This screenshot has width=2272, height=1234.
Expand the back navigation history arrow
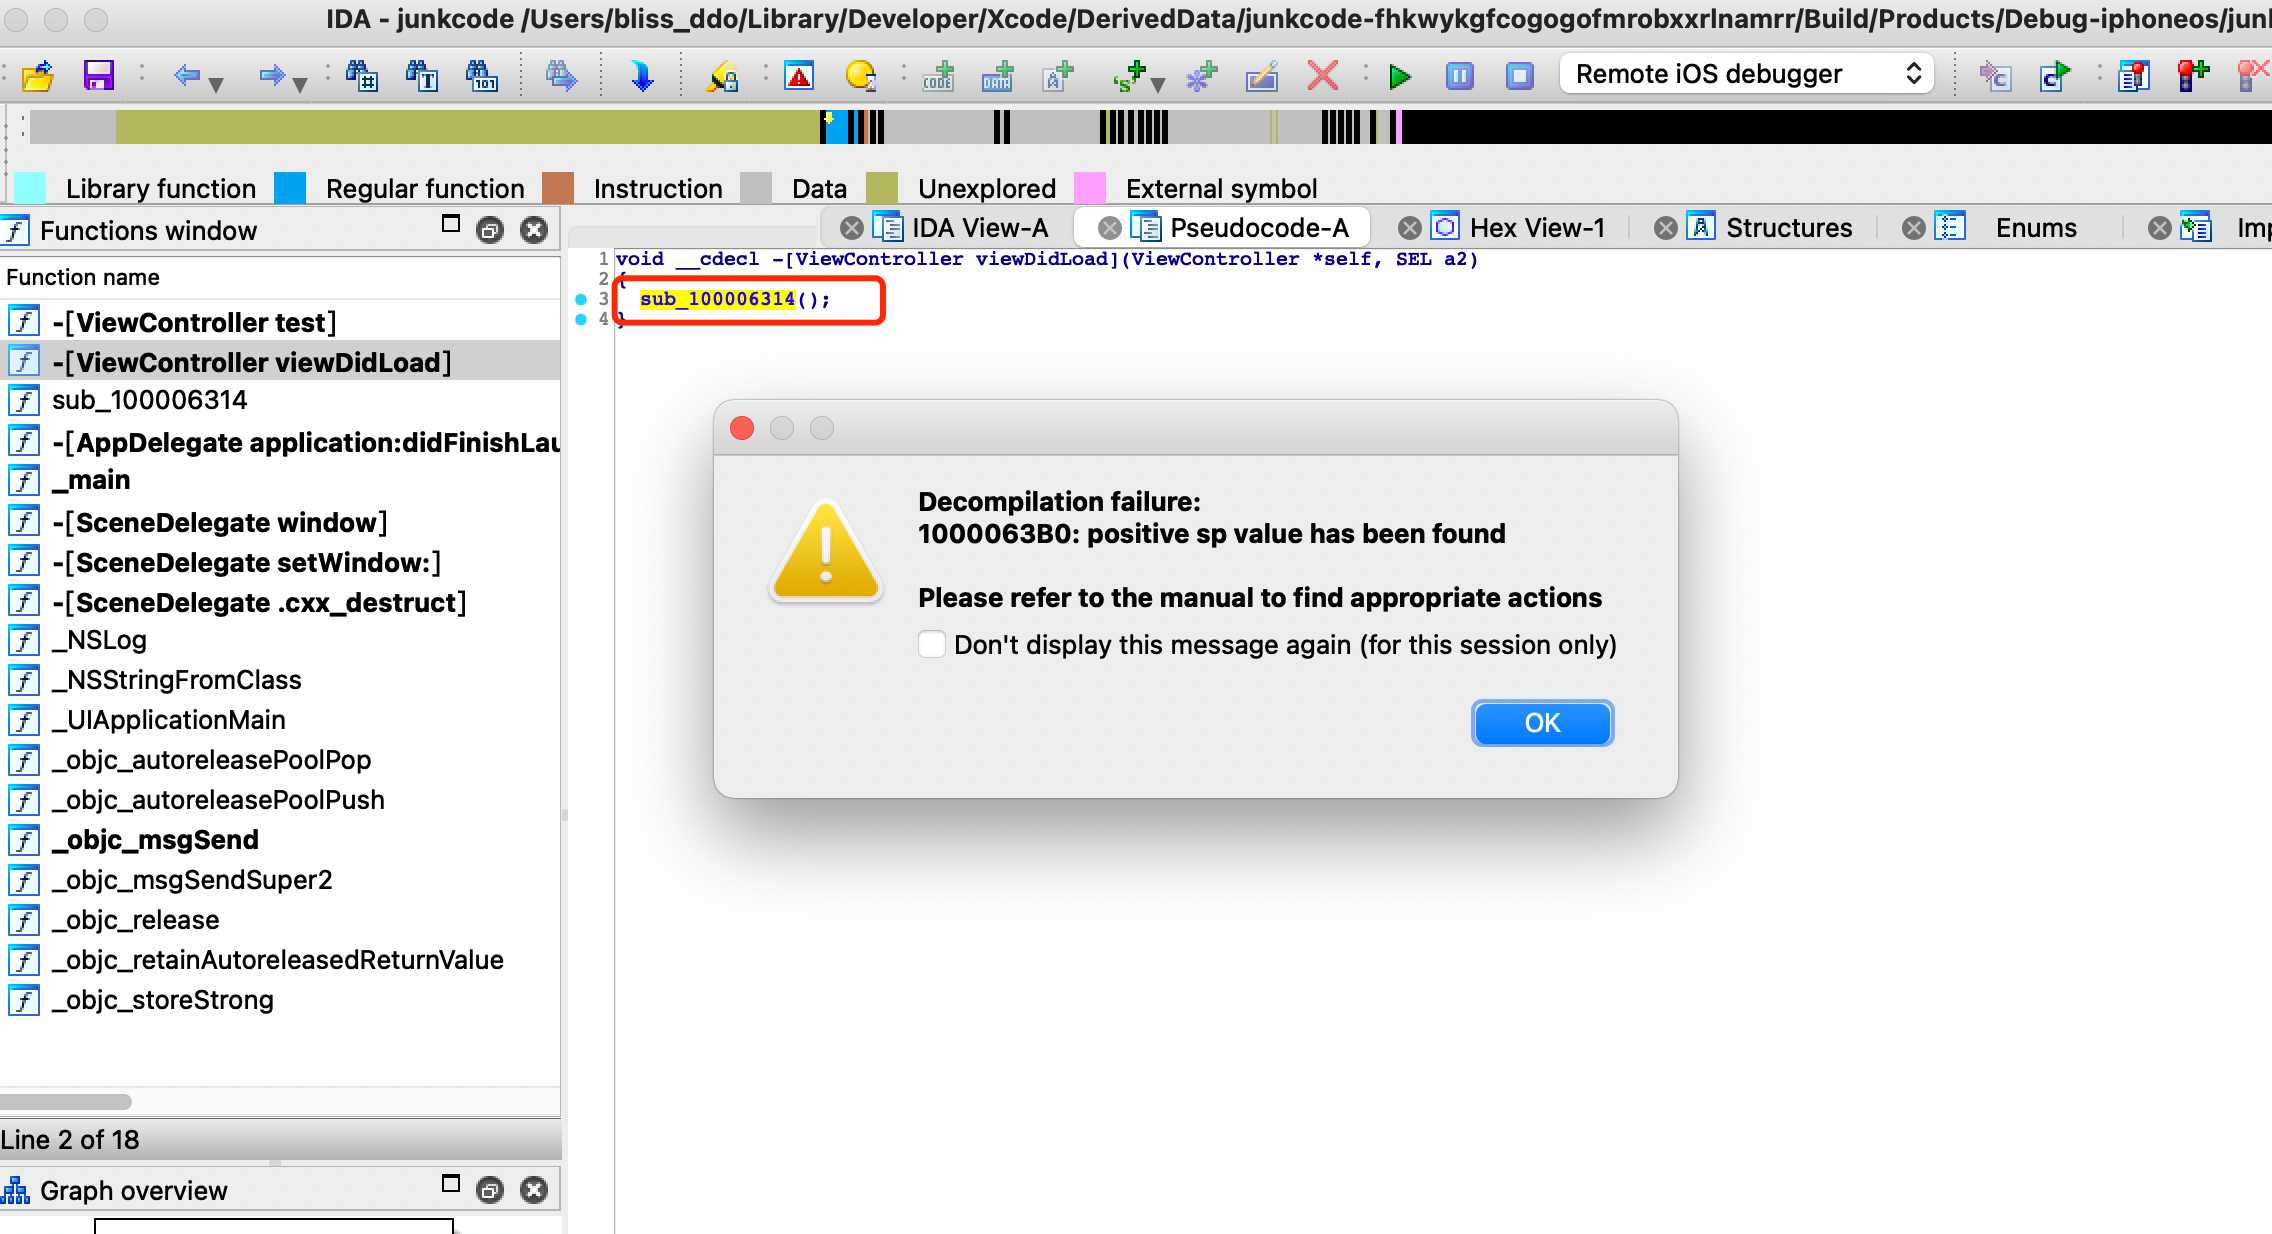[x=216, y=84]
